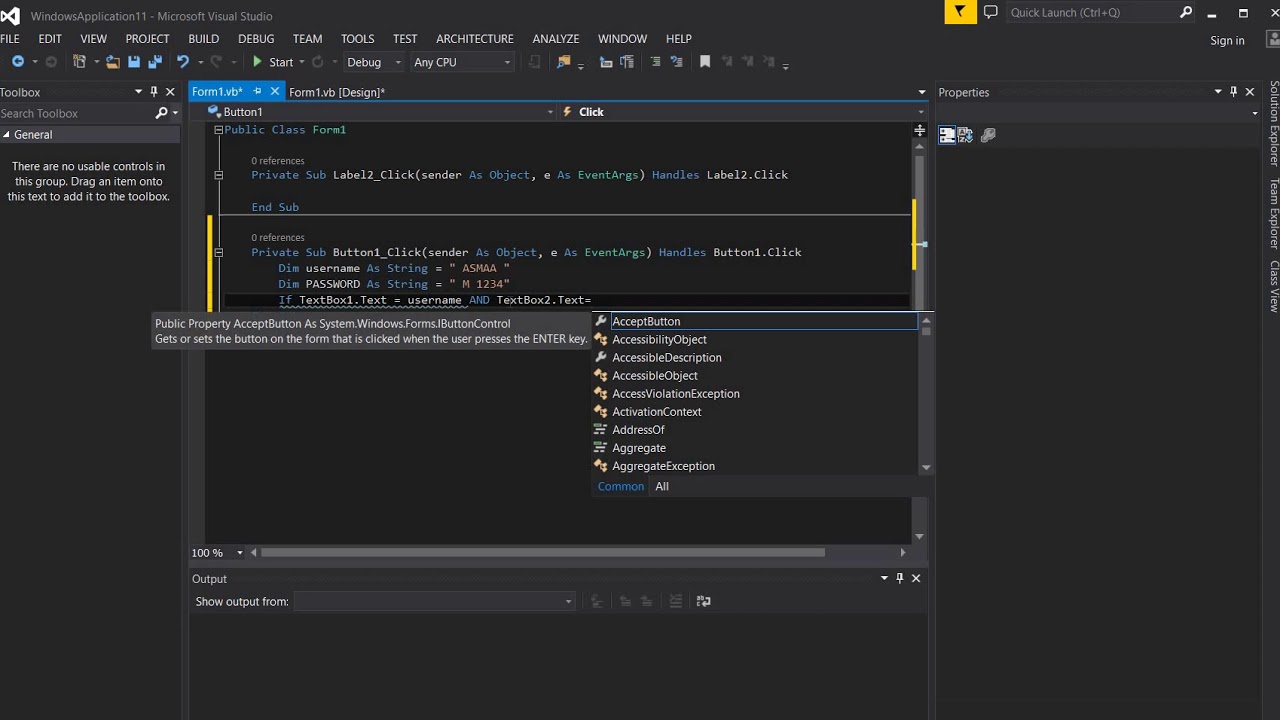Click the Open File folder icon
Screen dimensions: 1280x720
tap(113, 62)
